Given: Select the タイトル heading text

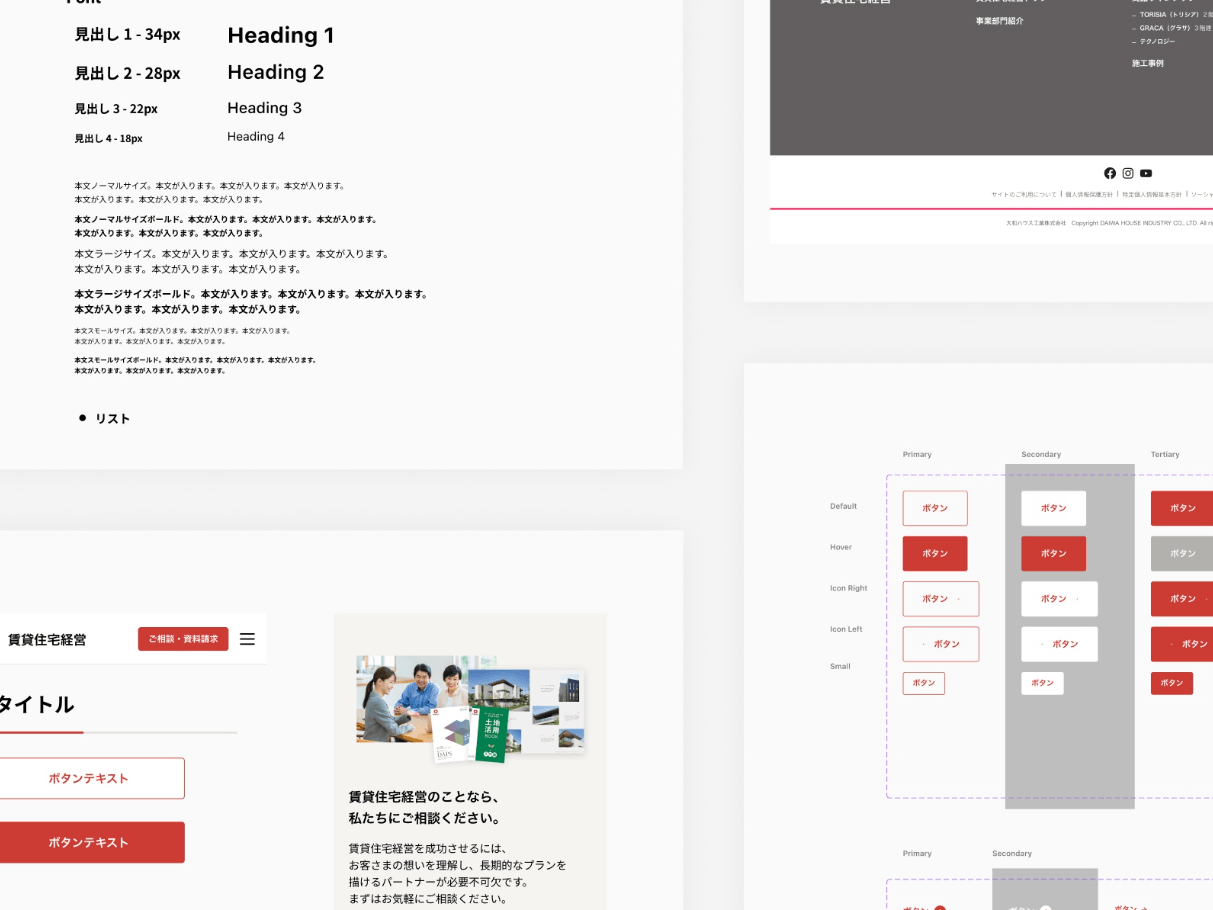Looking at the screenshot, I should click(x=37, y=704).
